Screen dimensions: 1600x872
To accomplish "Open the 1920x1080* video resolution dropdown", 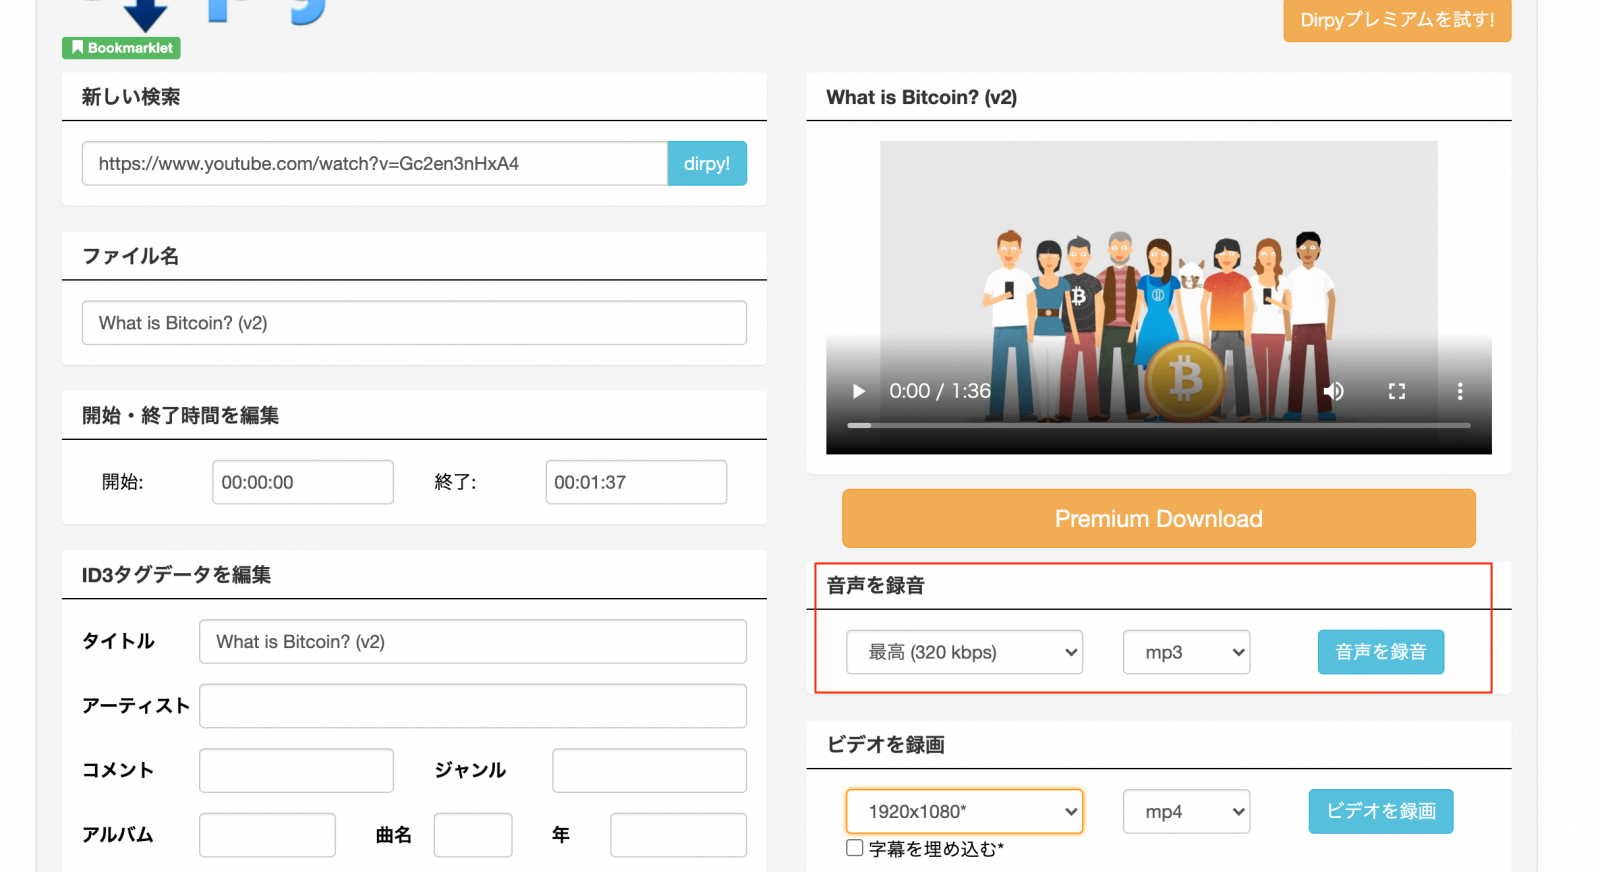I will (964, 811).
